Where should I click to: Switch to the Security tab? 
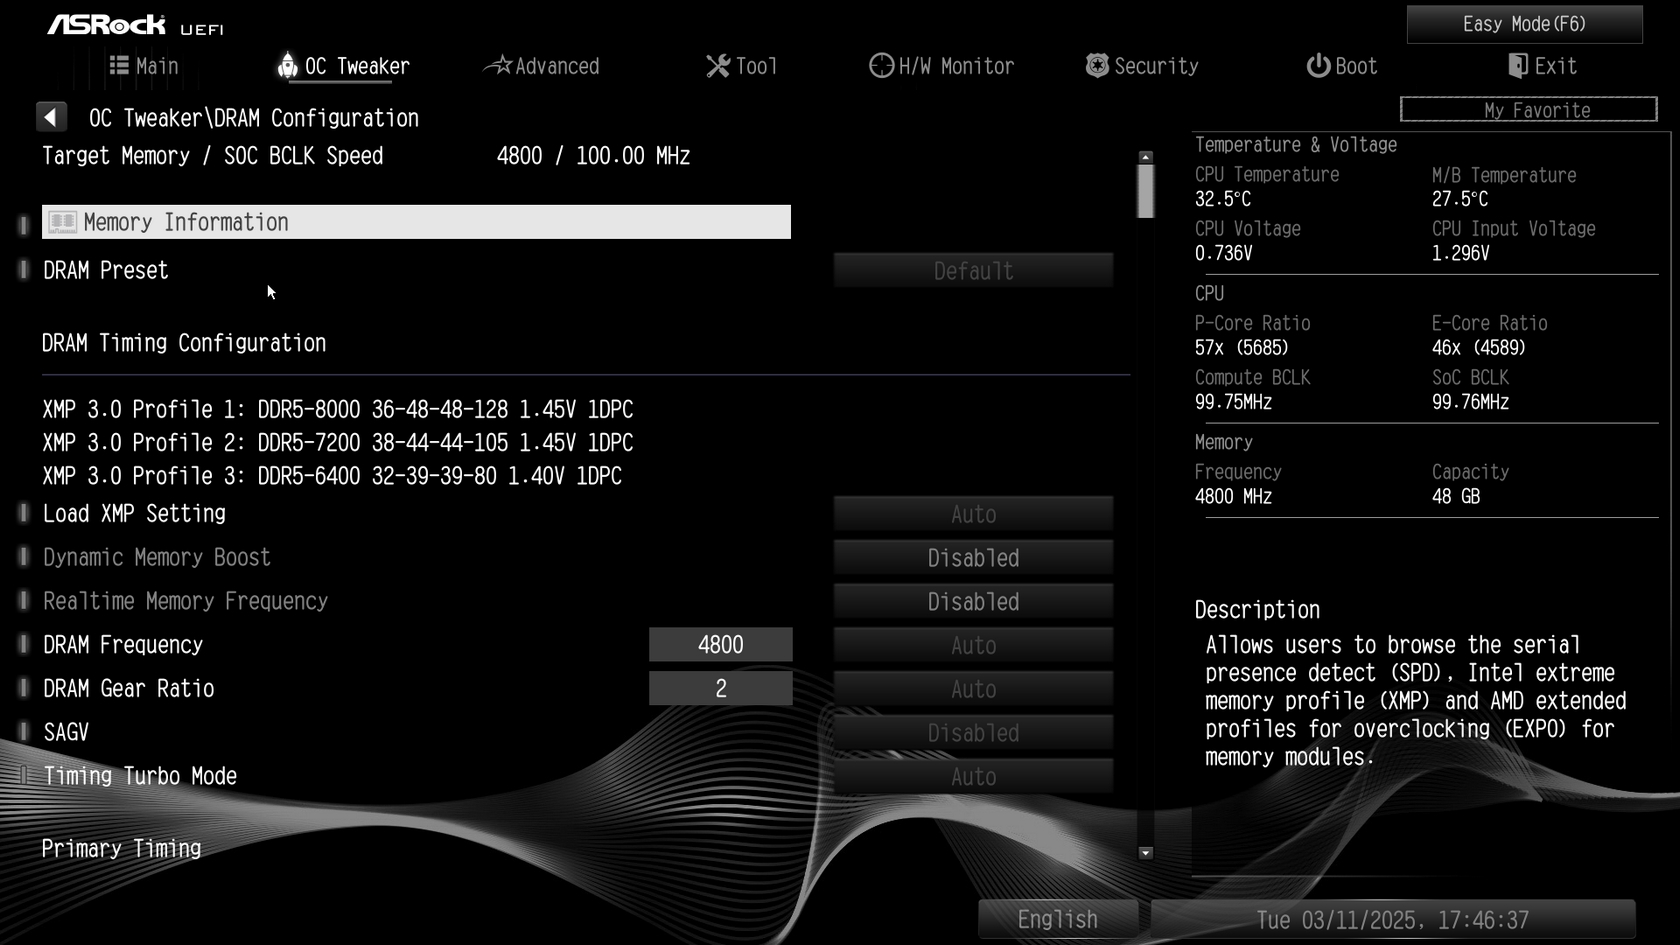click(1142, 66)
